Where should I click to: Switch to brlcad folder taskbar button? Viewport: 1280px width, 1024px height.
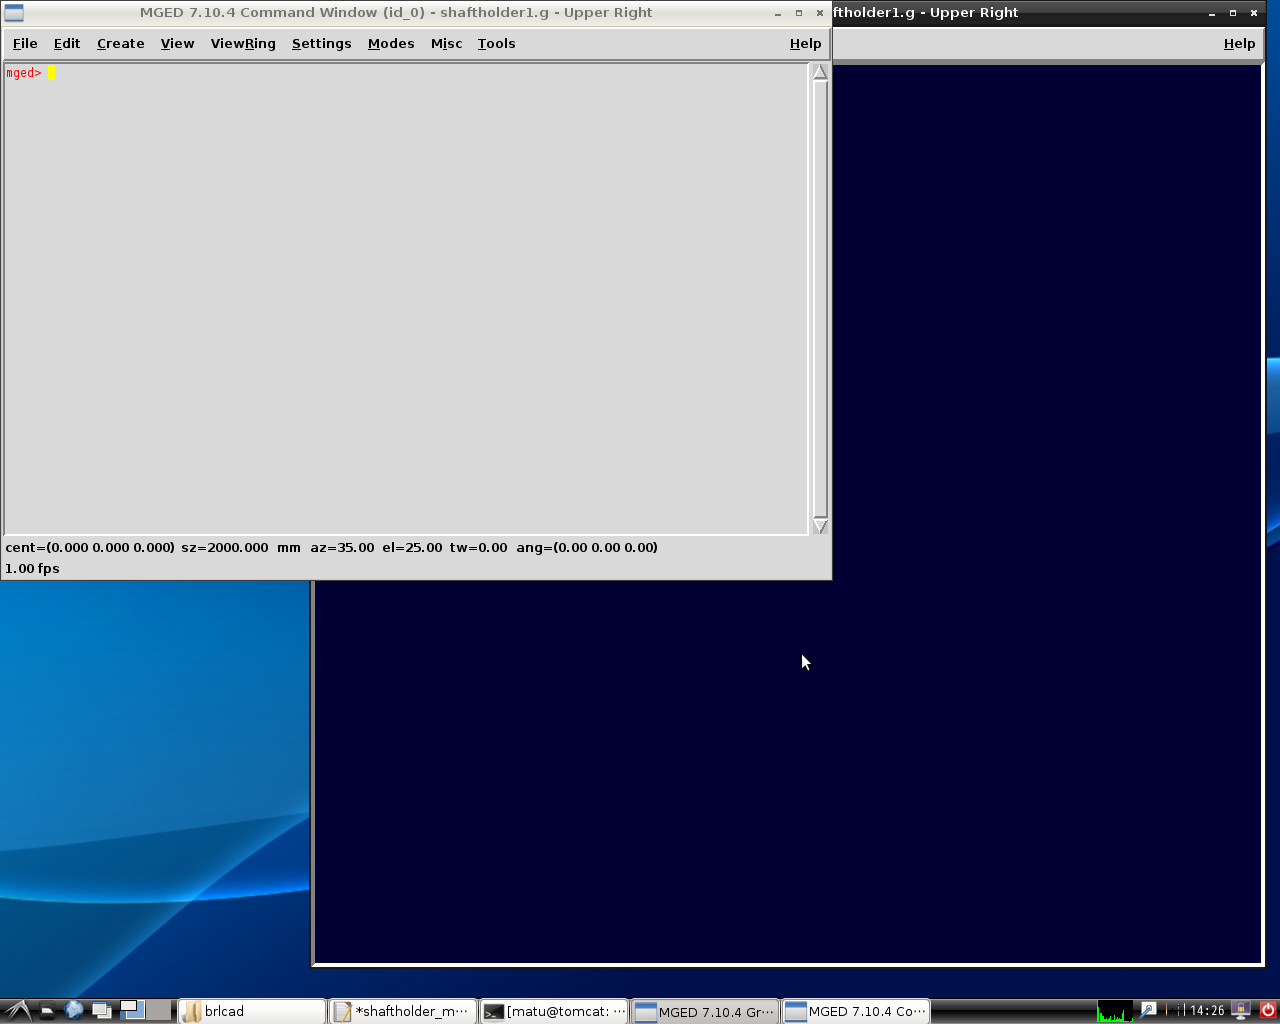coord(252,1011)
